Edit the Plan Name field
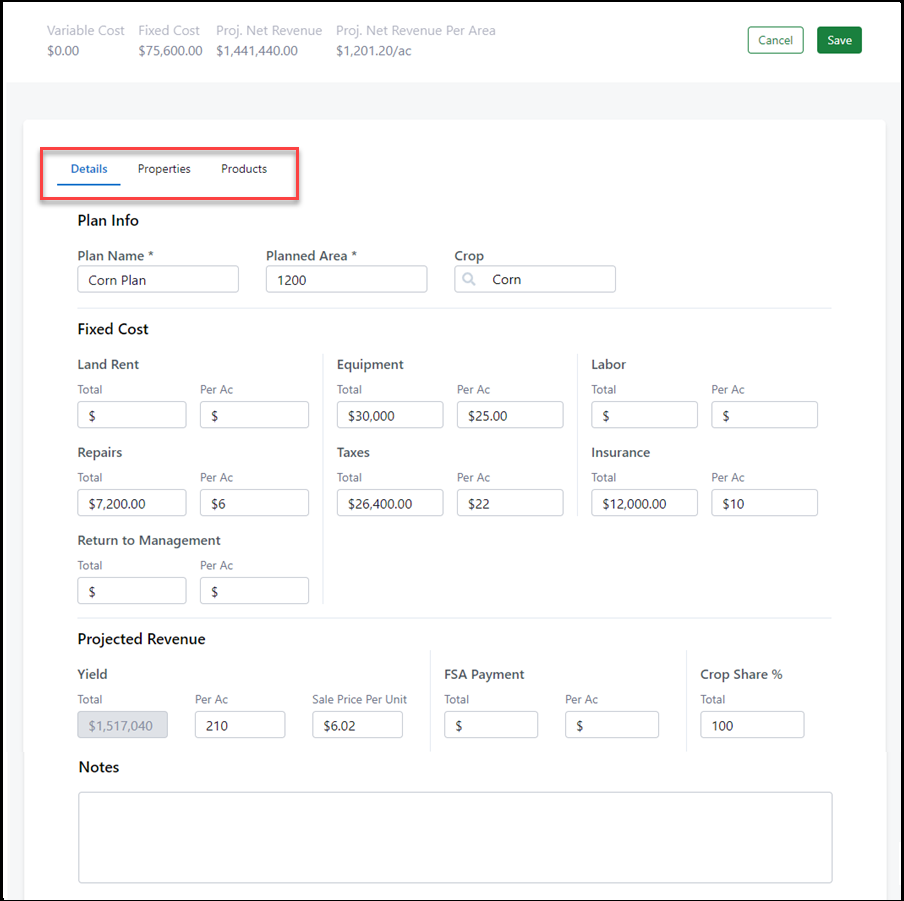This screenshot has width=904, height=901. click(x=158, y=280)
